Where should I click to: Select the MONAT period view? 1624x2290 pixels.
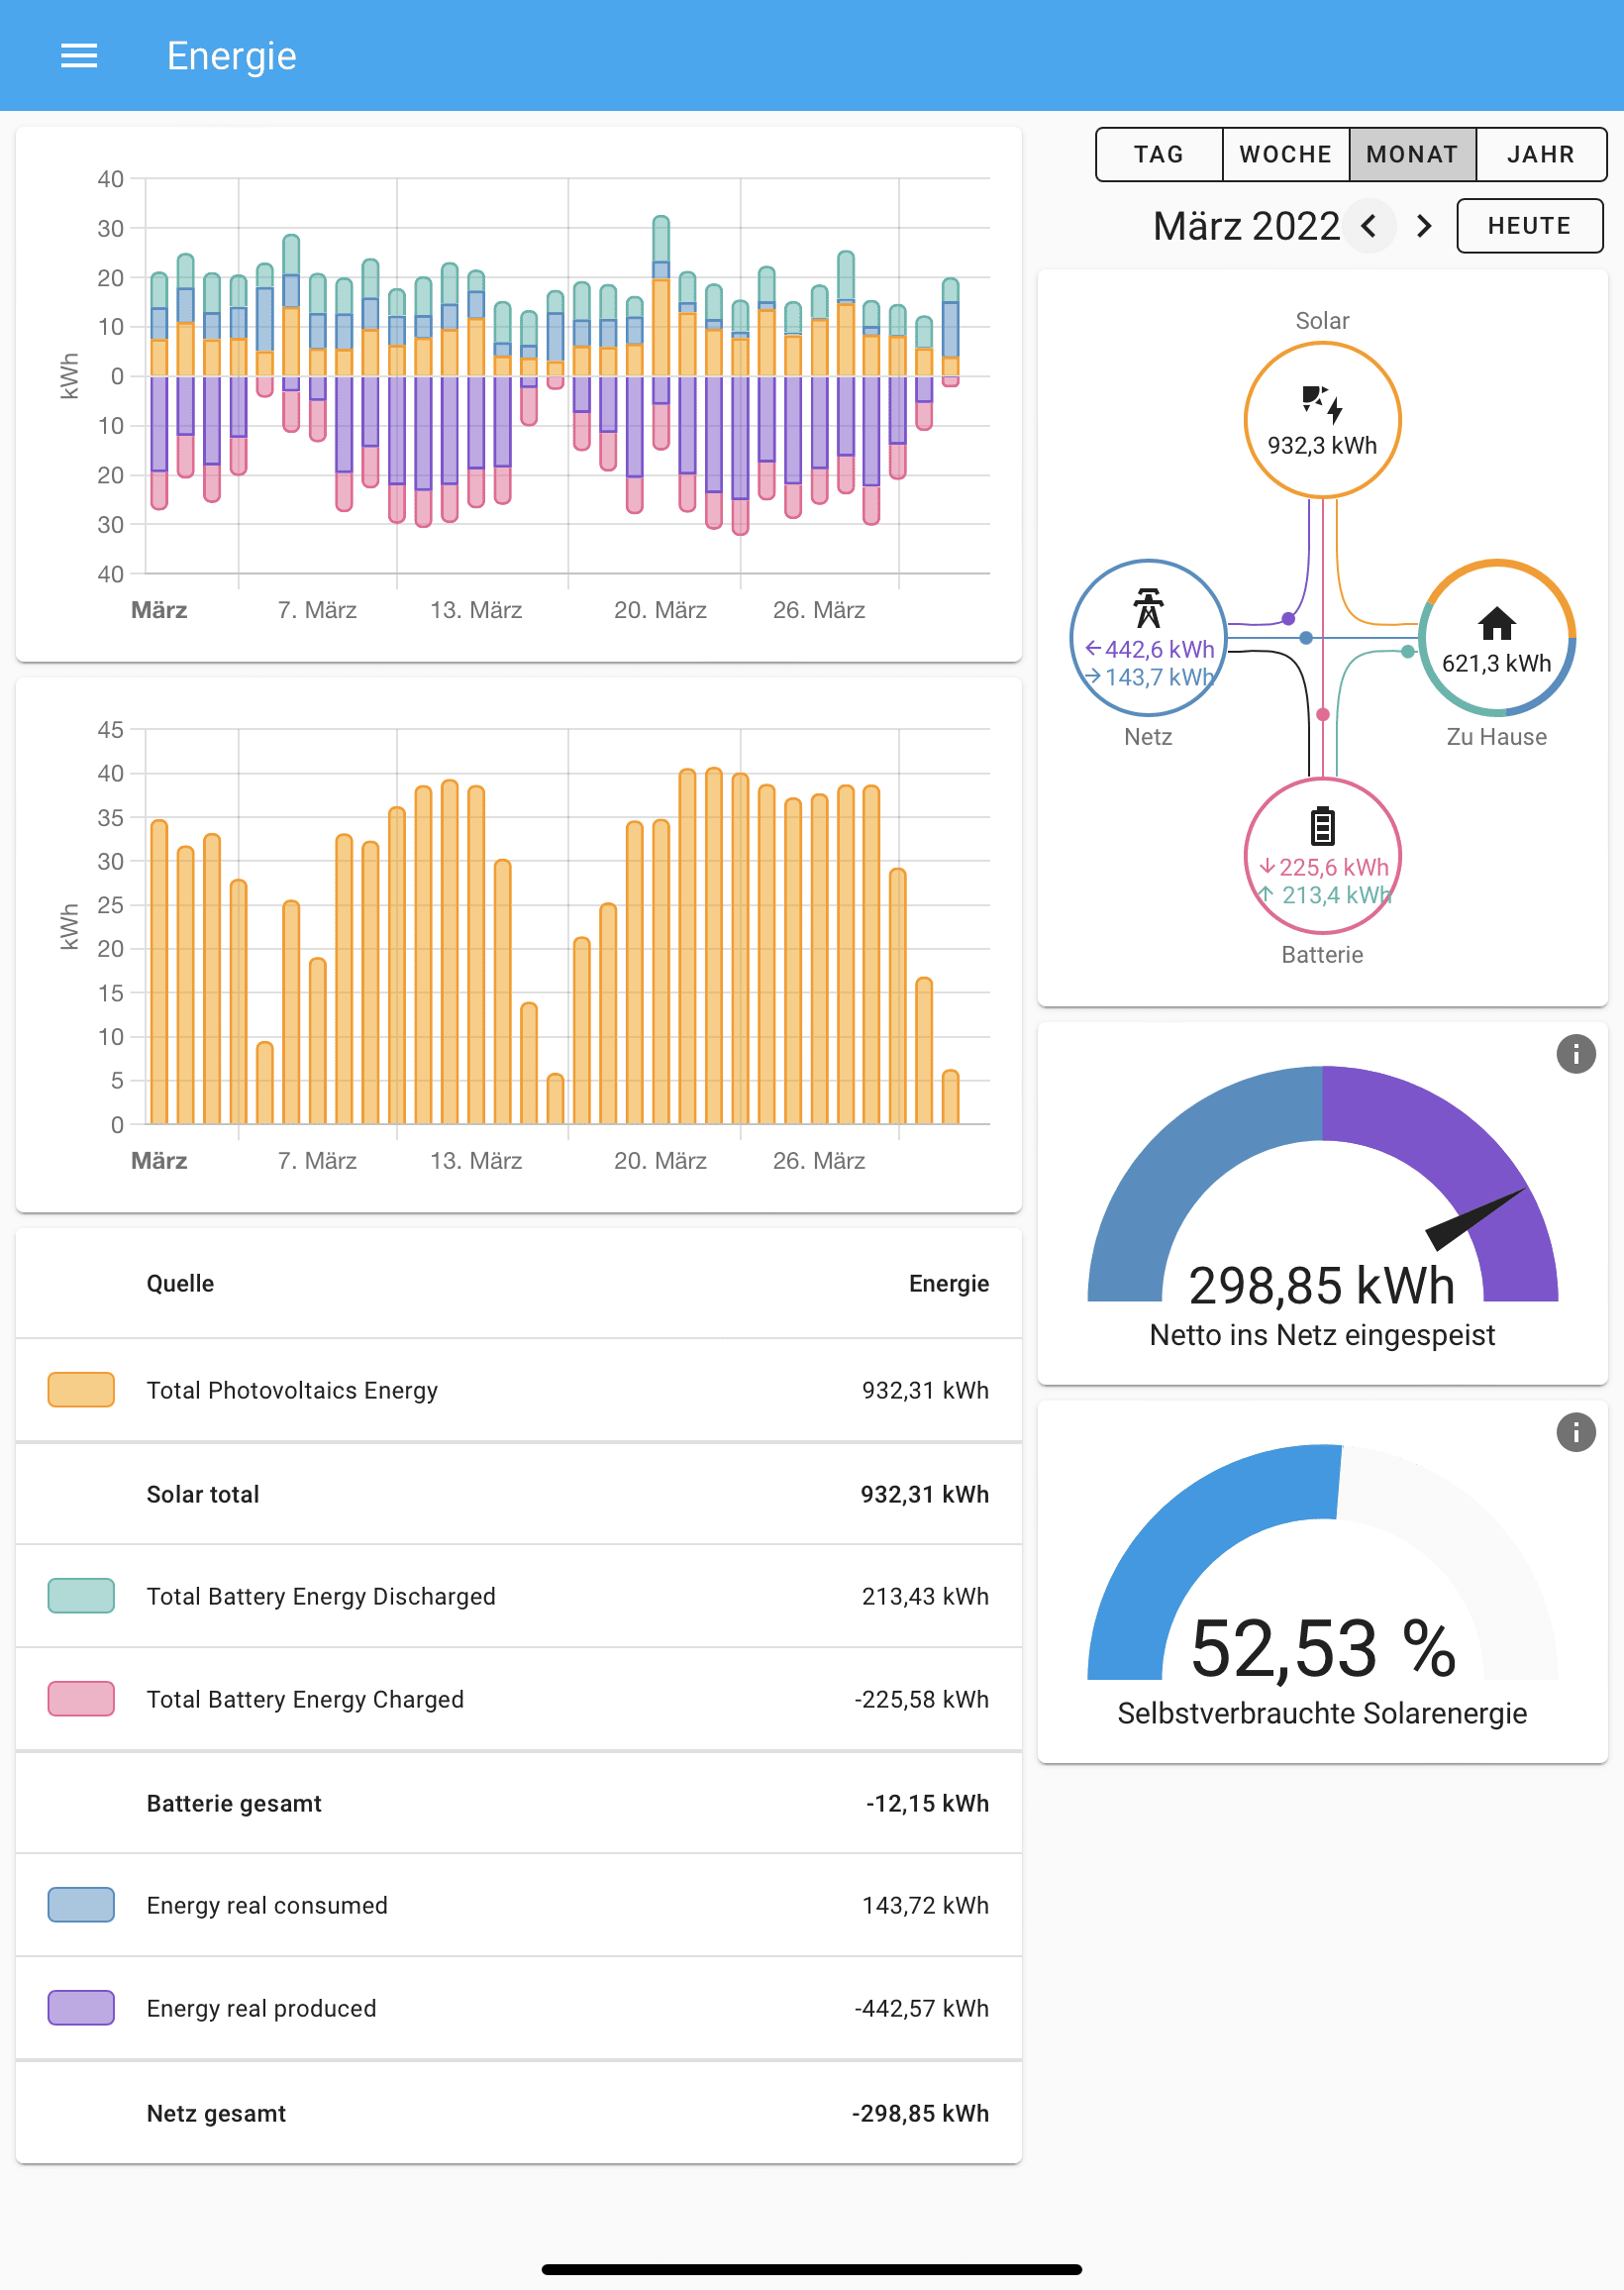click(x=1411, y=154)
